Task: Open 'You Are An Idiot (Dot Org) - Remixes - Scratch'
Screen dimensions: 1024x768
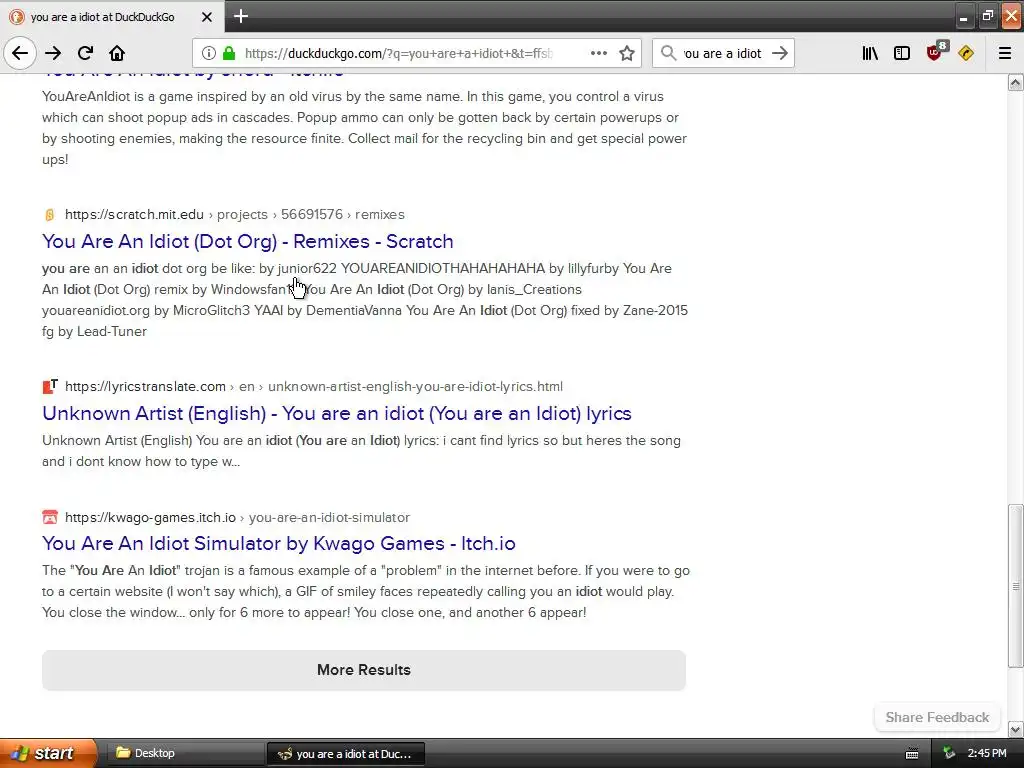Action: click(x=248, y=242)
